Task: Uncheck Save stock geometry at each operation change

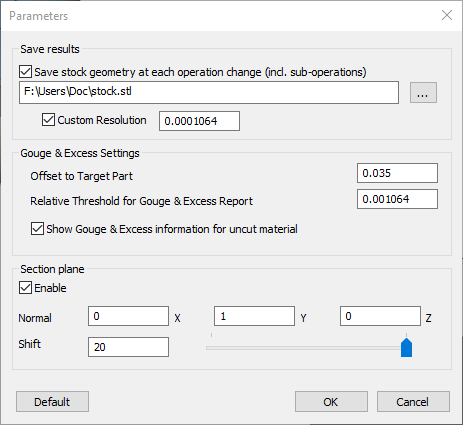Action: coord(26,72)
